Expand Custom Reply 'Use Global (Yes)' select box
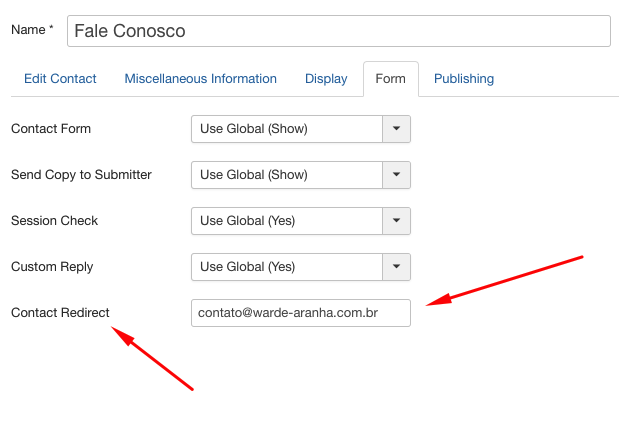Screen dimensions: 619x431 point(287,267)
